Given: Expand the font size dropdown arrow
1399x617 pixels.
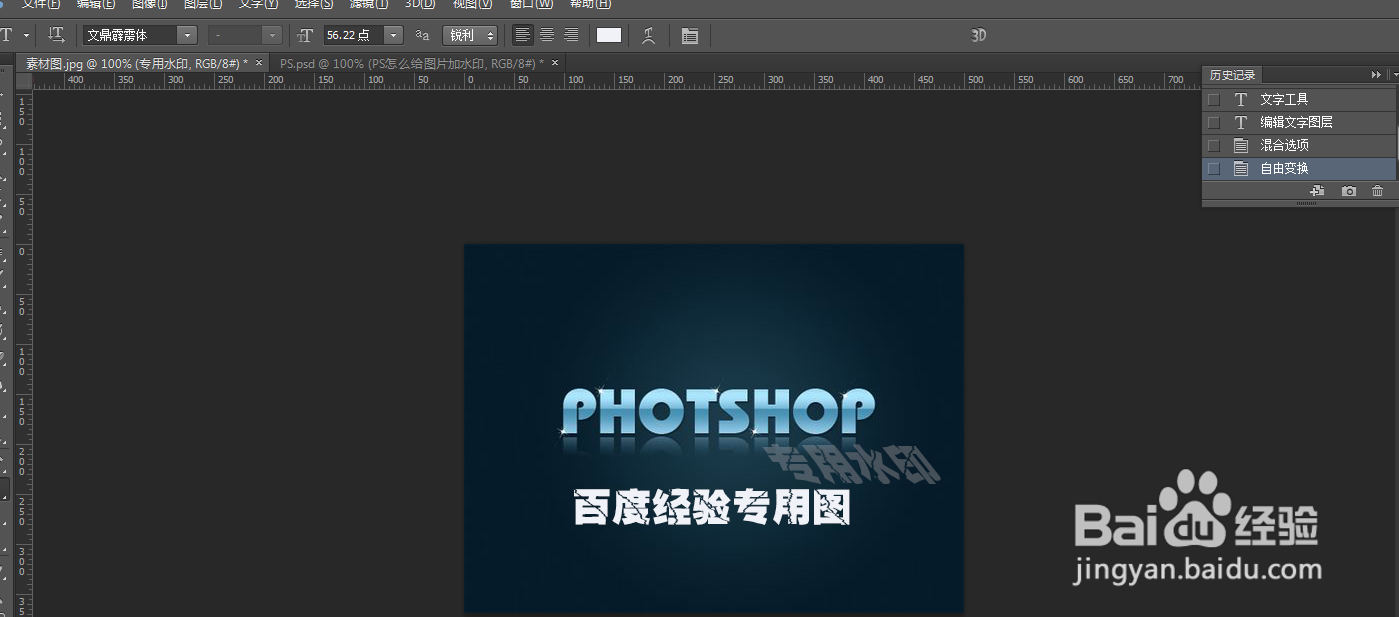Looking at the screenshot, I should coord(392,35).
